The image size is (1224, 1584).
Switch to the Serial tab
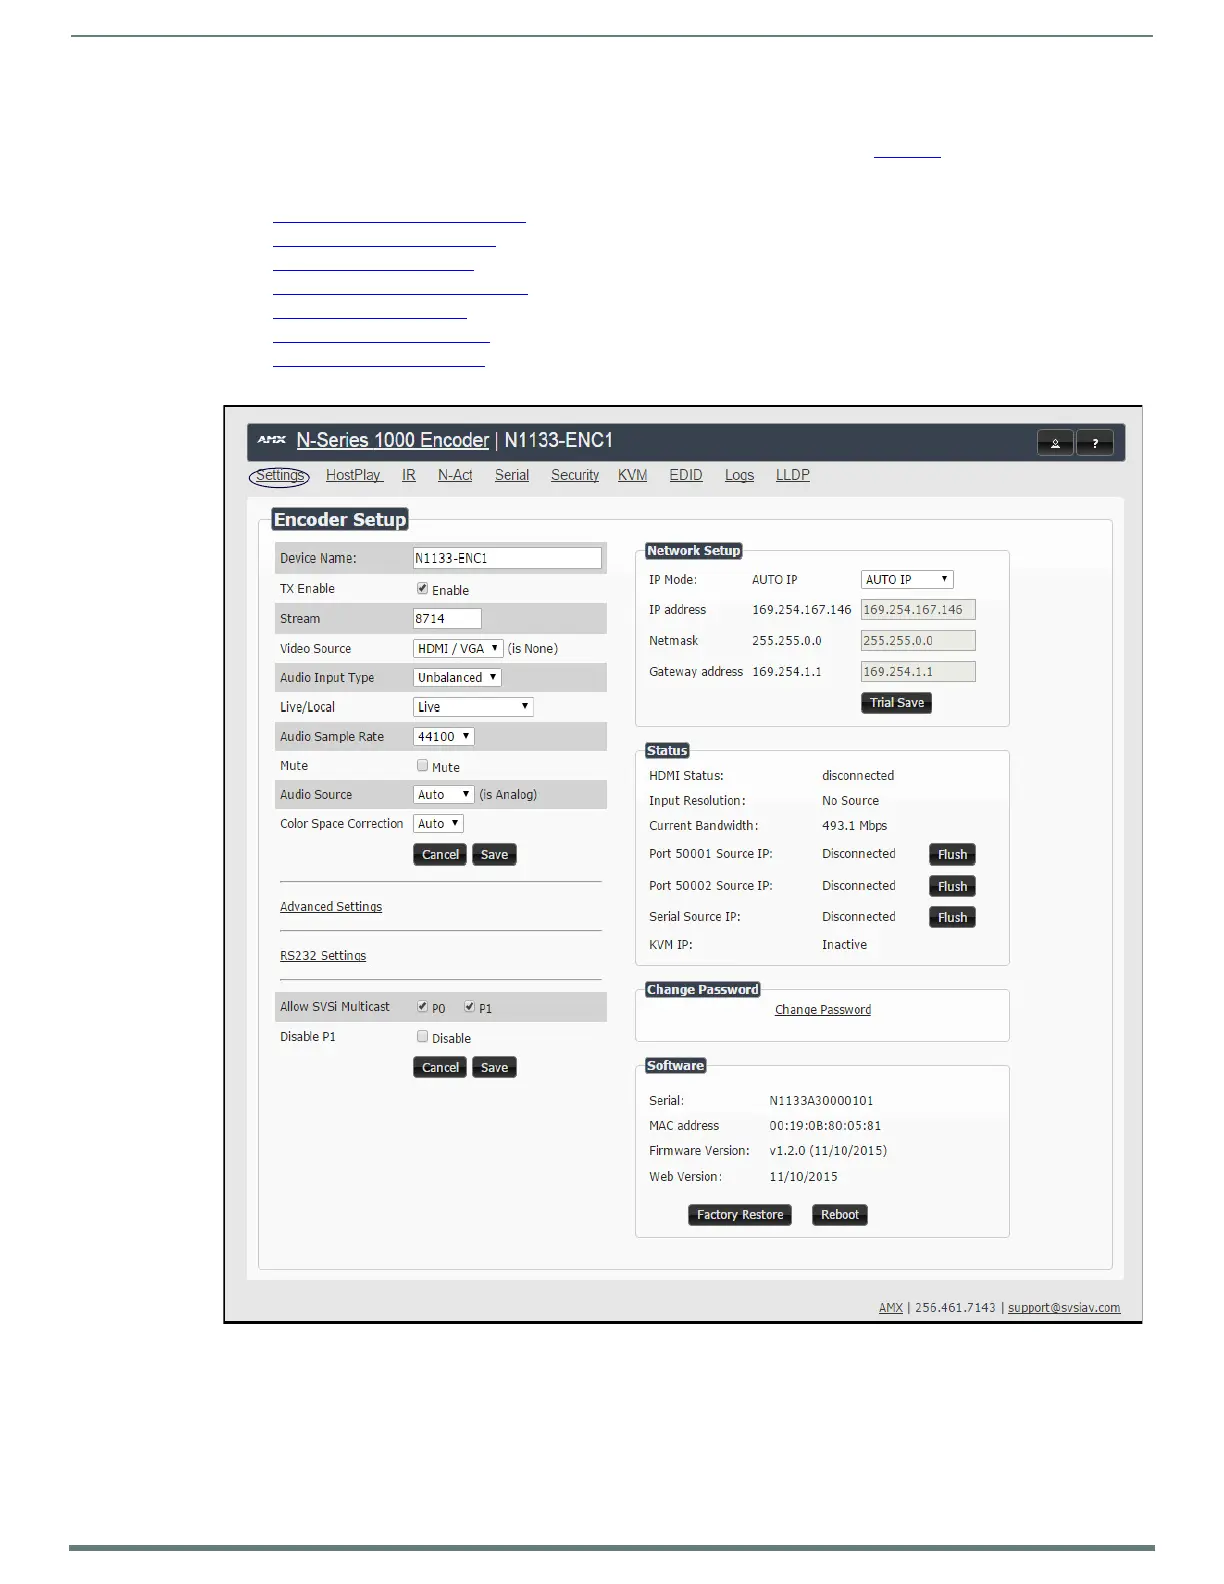pyautogui.click(x=512, y=475)
